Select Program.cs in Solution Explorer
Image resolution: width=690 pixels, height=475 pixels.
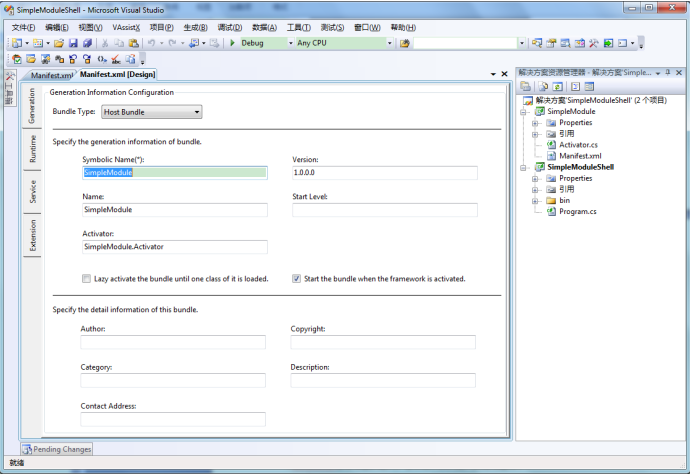578,212
